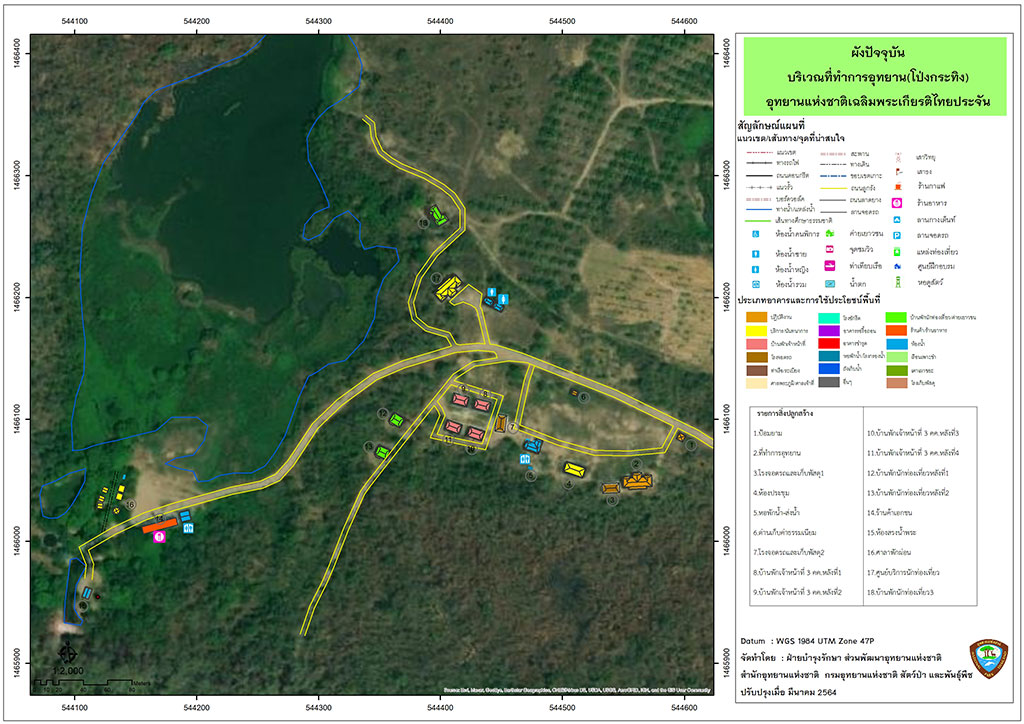The width and height of the screenshot is (1024, 724).
Task: Click the restroom marker beside the orange shop building
Action: pyautogui.click(x=189, y=527)
